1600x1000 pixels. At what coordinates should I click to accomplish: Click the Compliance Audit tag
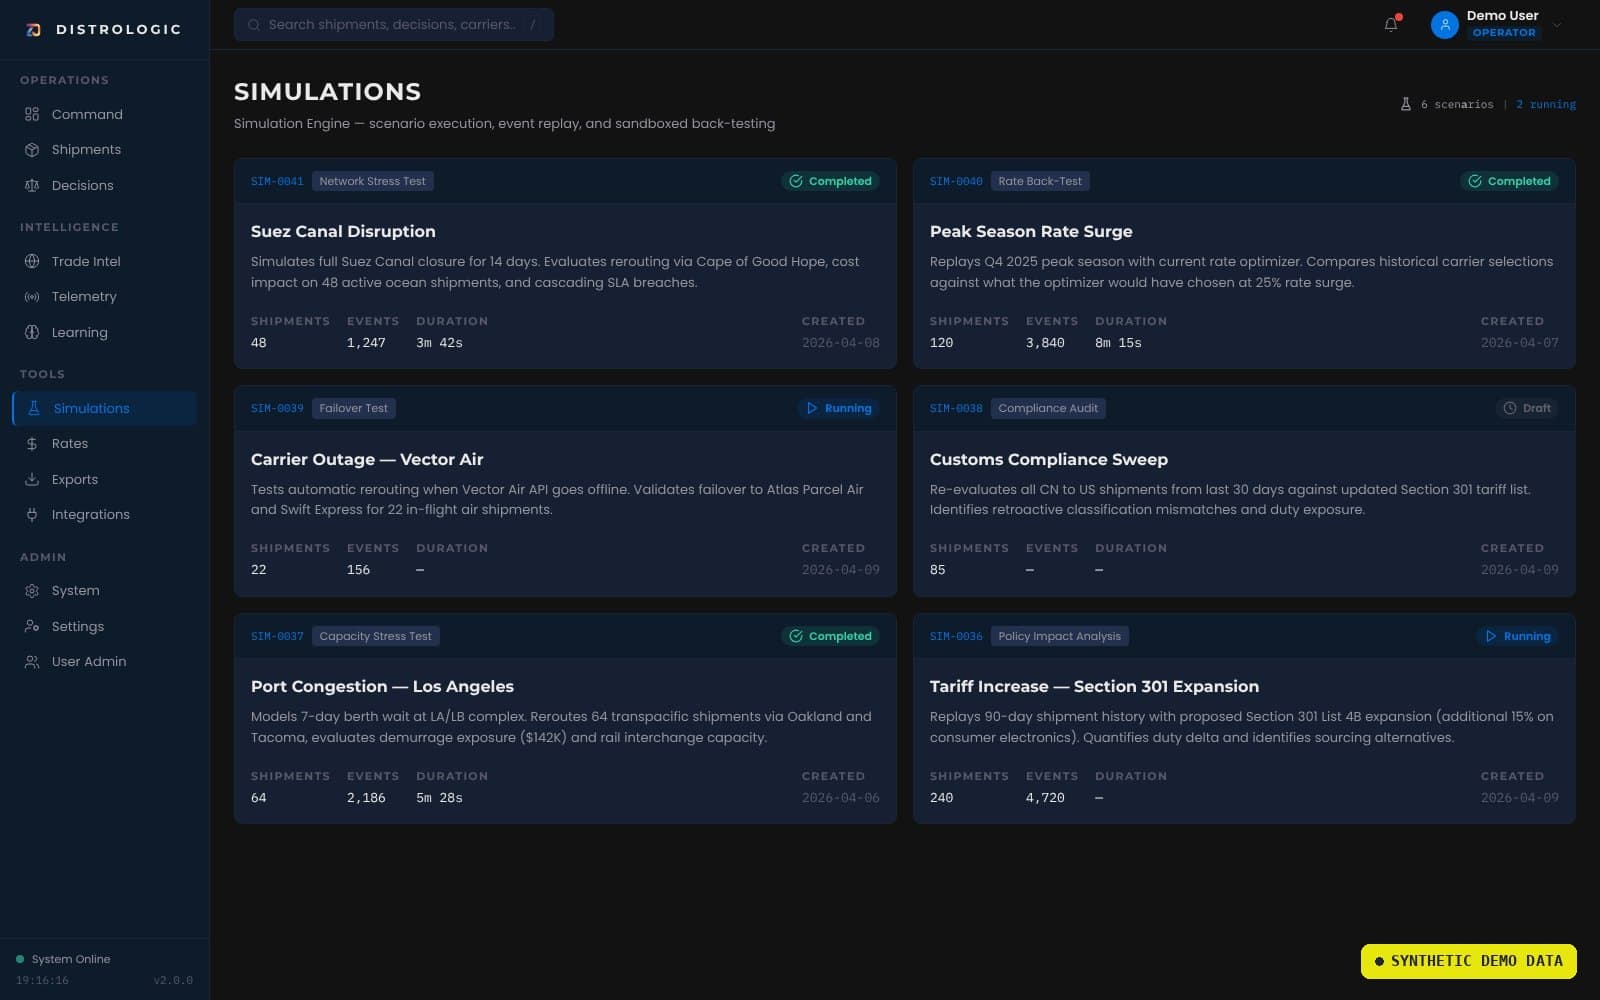point(1048,408)
